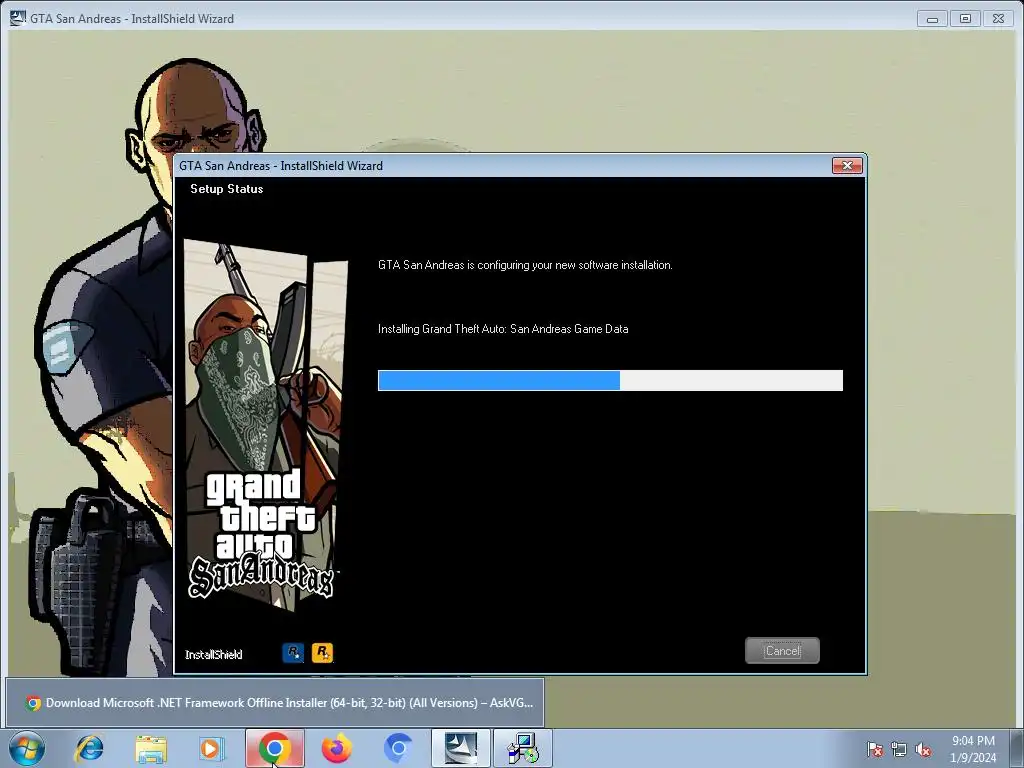Open Firefox from the taskbar
This screenshot has width=1024, height=768.
coord(337,748)
